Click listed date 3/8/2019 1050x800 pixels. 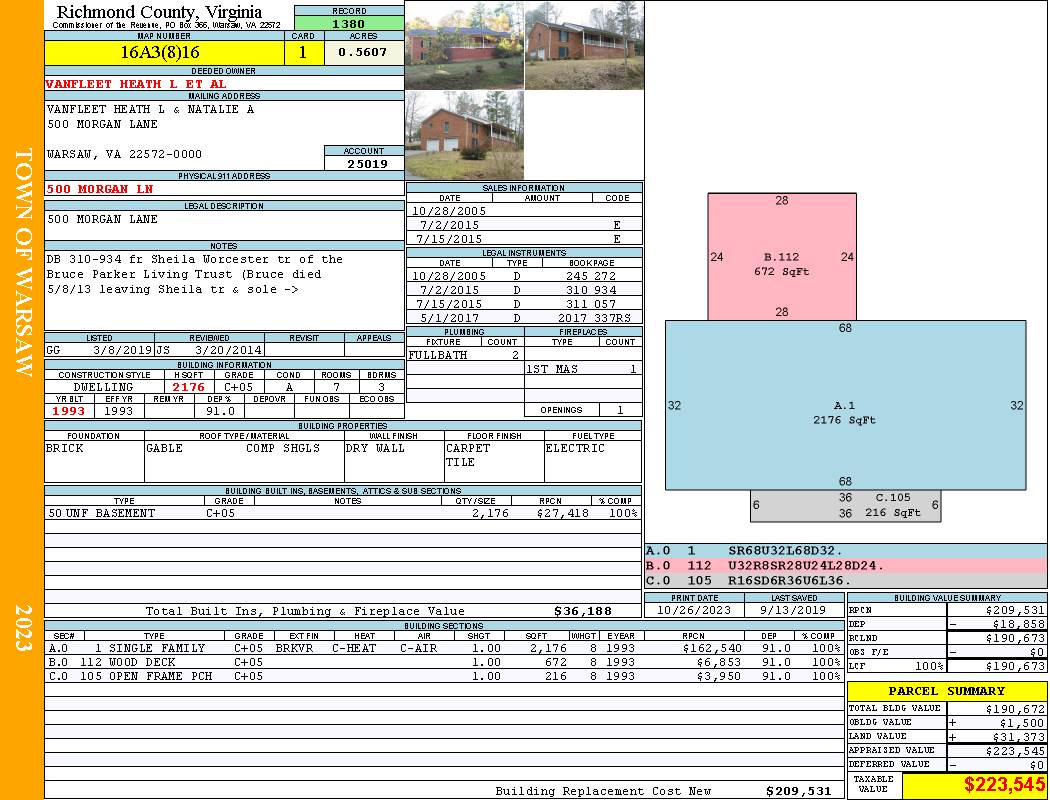(123, 350)
